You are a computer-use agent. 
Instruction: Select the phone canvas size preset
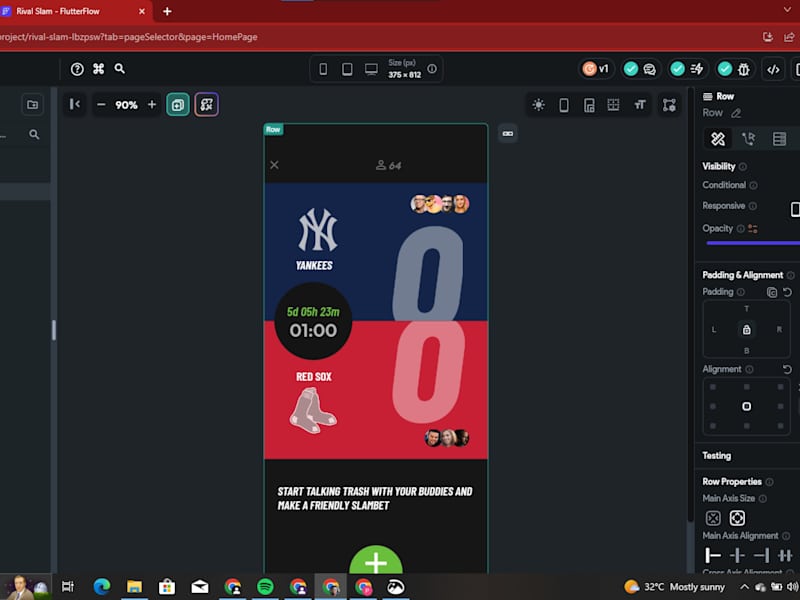323,69
